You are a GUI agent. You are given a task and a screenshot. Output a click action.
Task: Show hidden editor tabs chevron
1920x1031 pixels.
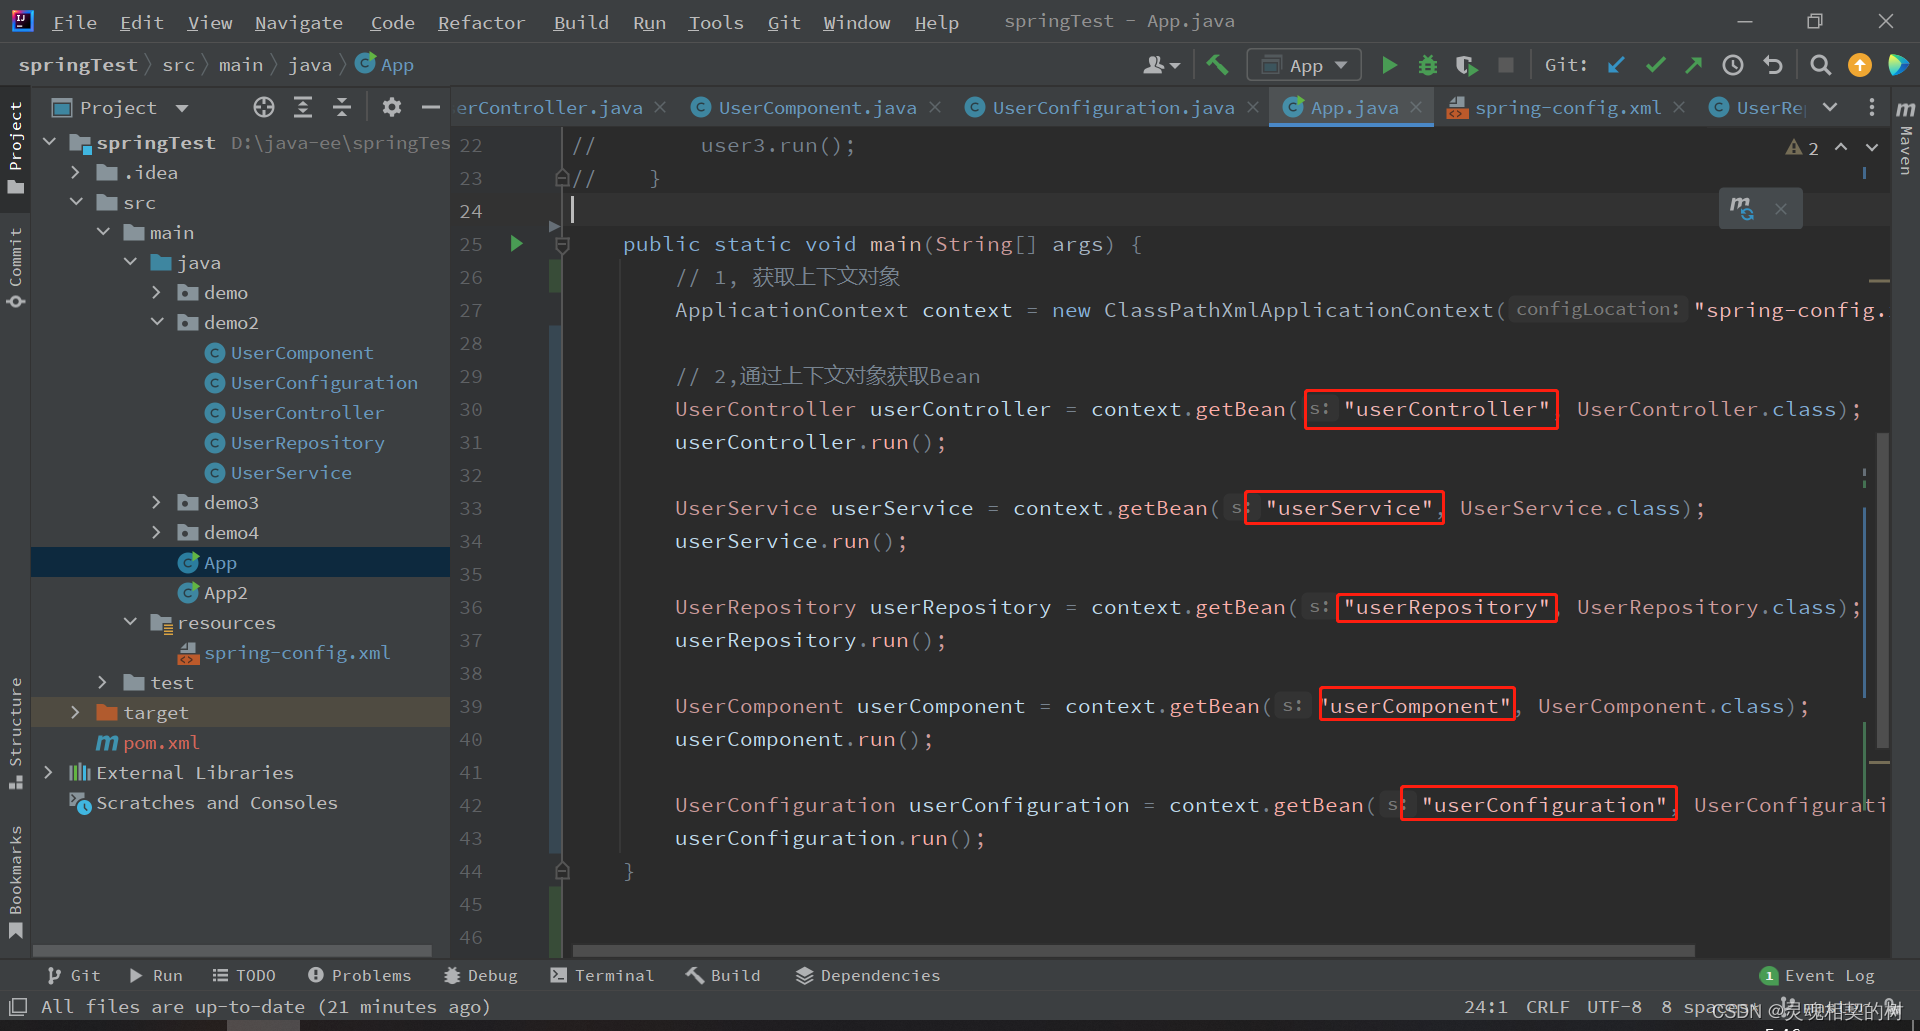tap(1829, 107)
